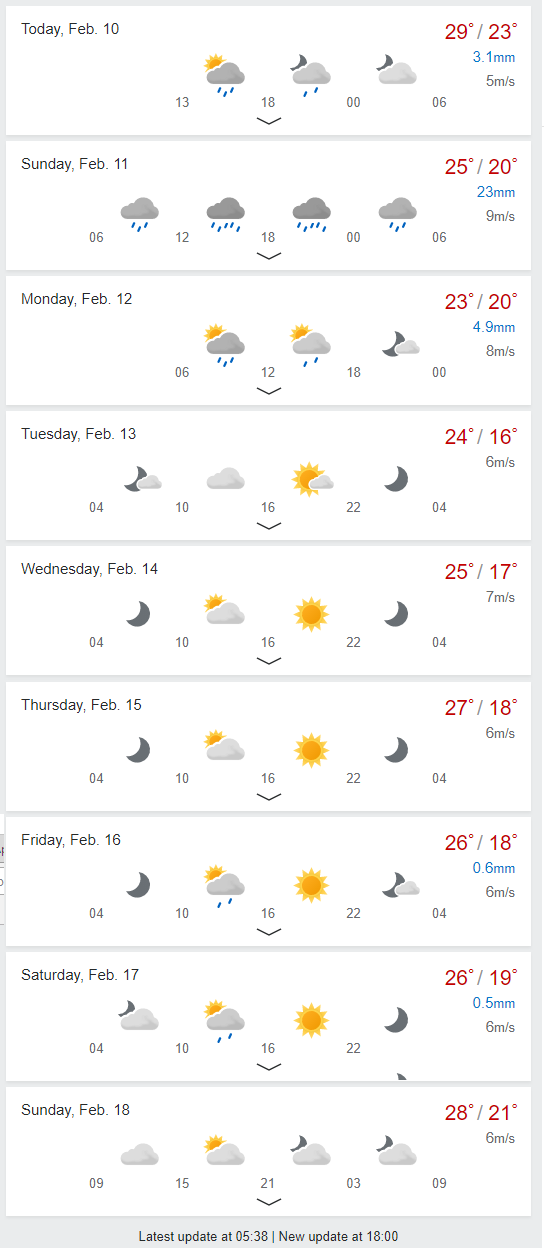The image size is (544, 1248).
Task: Click the 29° / 23° temperature for Today
Action: point(481,31)
